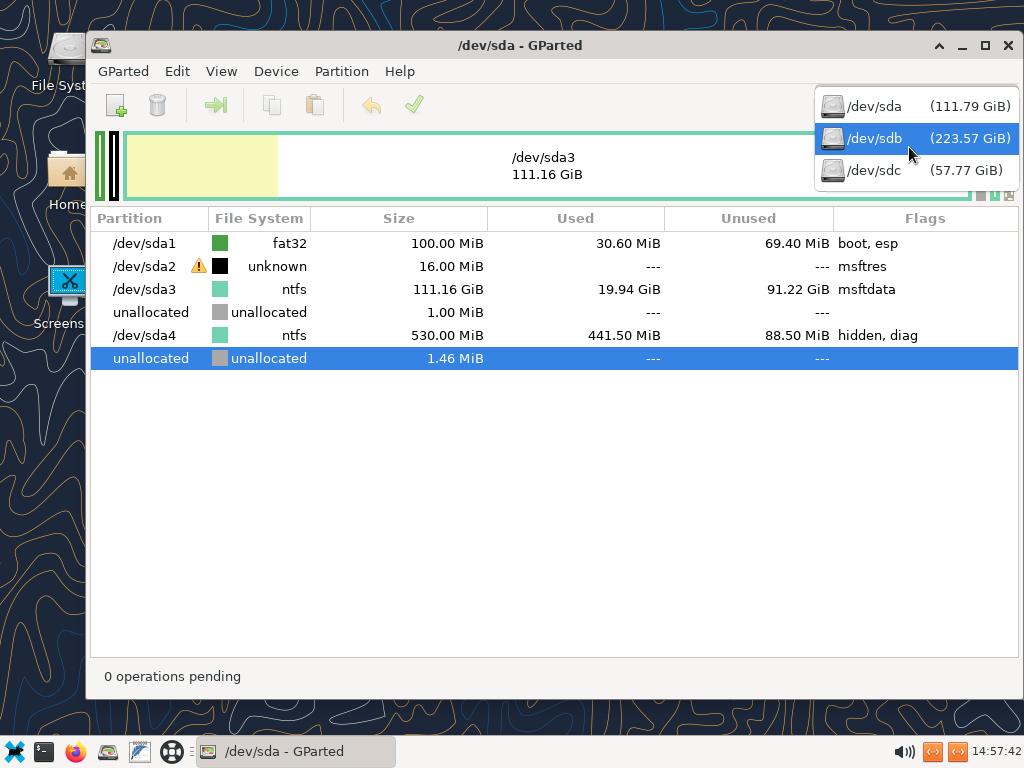Click the Unused column header
This screenshot has width=1024, height=768.
click(748, 218)
